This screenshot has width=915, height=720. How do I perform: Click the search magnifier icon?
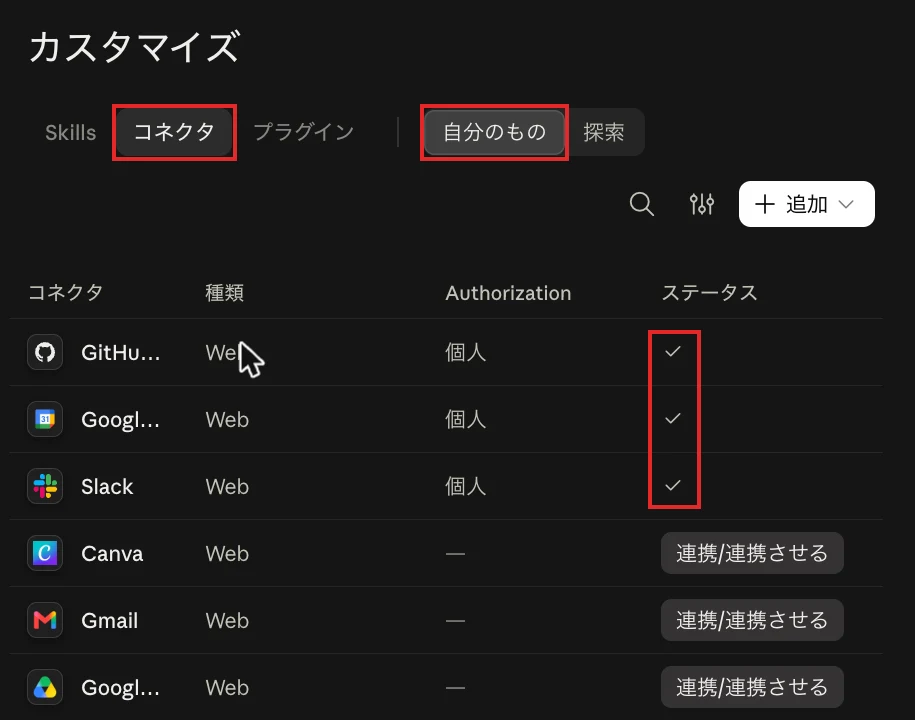tap(641, 204)
